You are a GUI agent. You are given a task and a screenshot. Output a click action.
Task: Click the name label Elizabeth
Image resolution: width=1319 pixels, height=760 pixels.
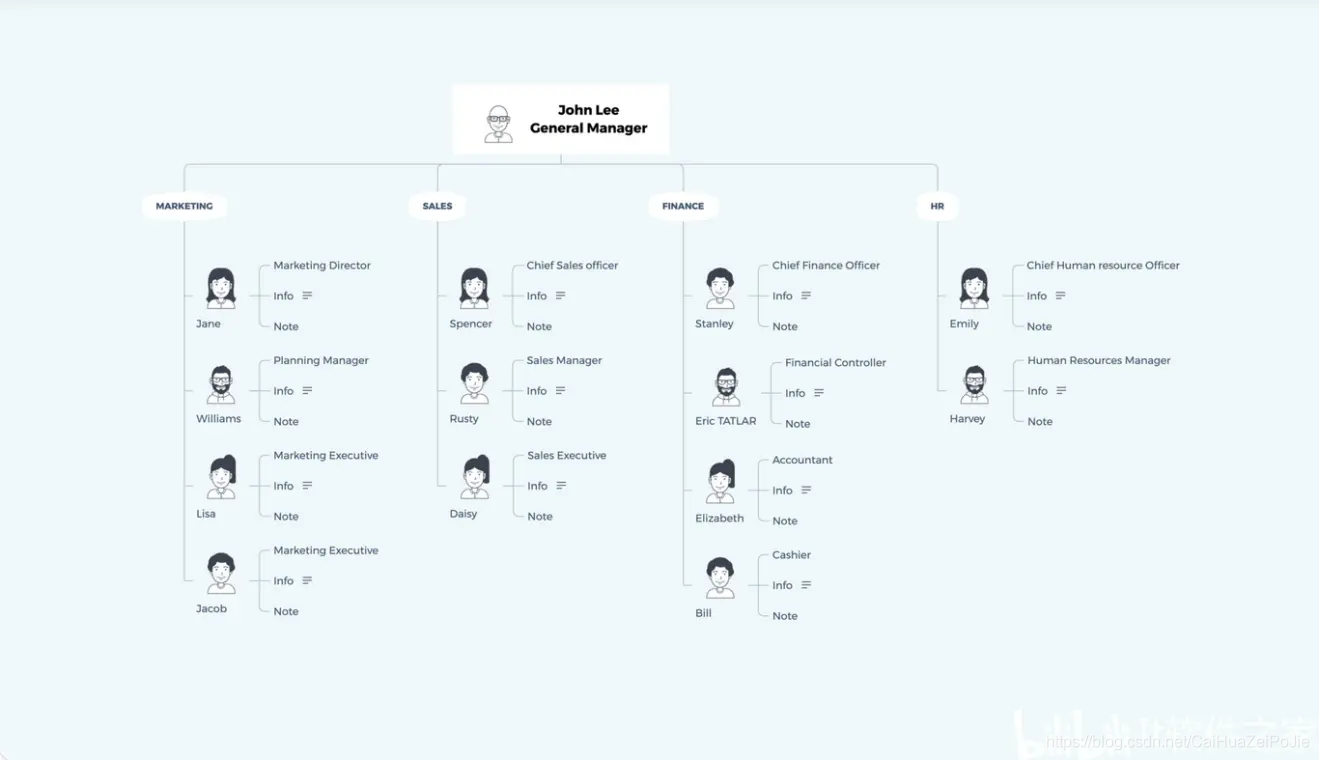tap(720, 519)
